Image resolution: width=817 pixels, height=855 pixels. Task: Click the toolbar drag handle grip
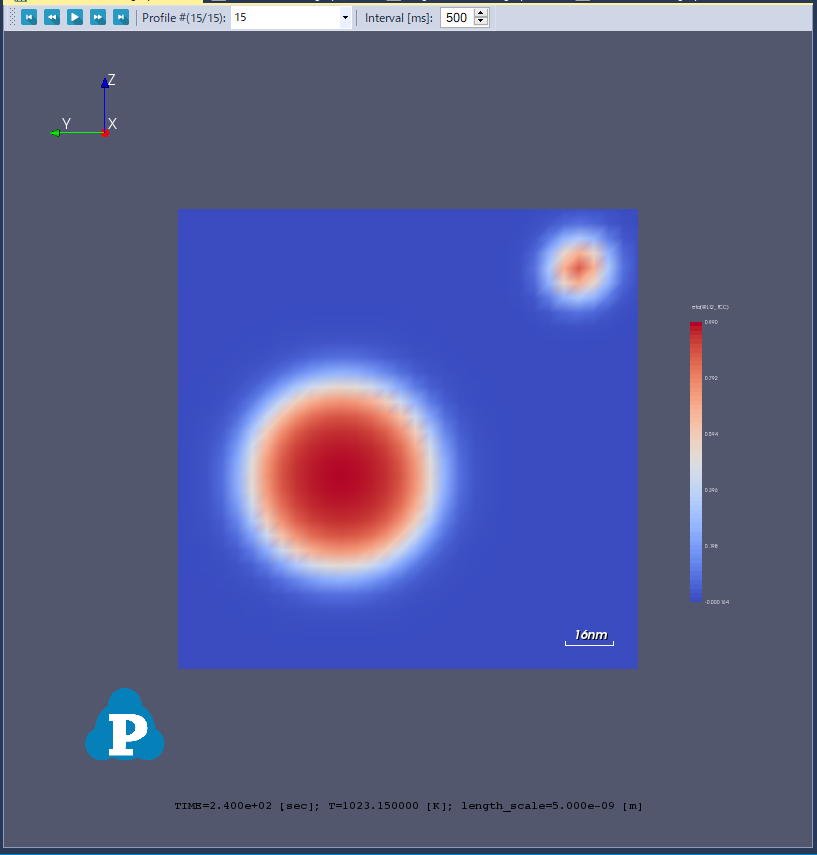(x=12, y=17)
